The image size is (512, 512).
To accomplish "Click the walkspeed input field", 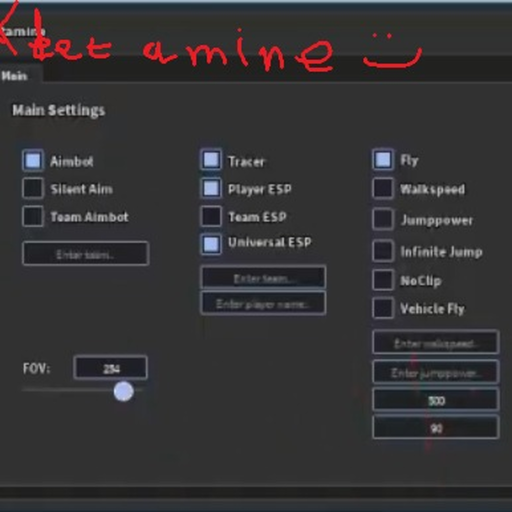I will tap(436, 342).
